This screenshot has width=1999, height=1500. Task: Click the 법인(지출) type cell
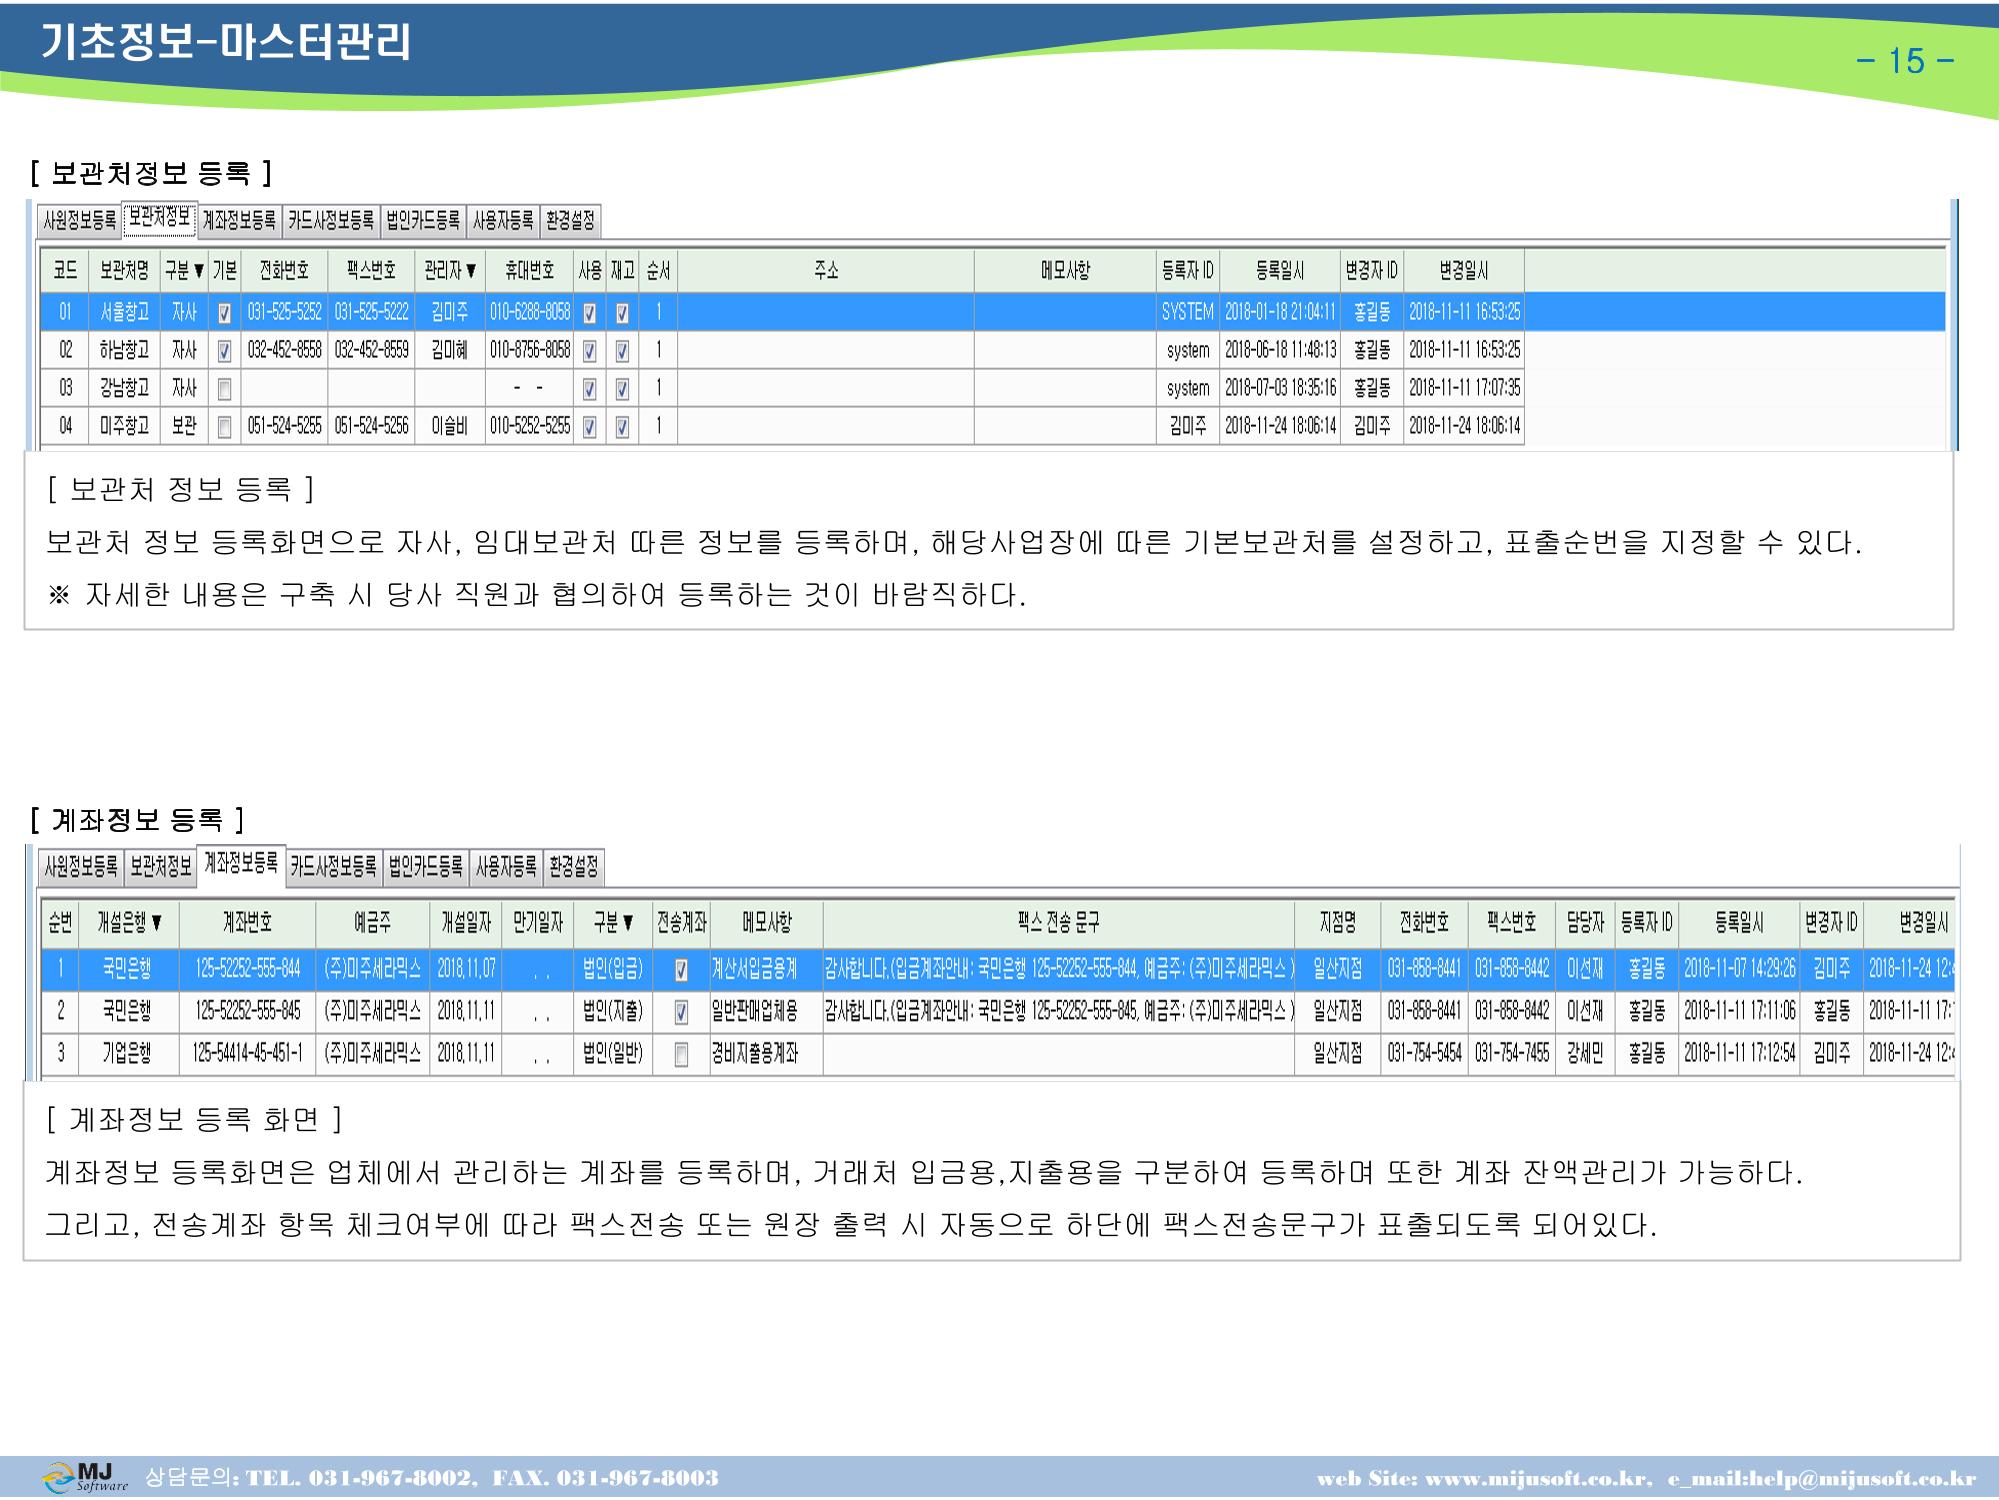612,1012
